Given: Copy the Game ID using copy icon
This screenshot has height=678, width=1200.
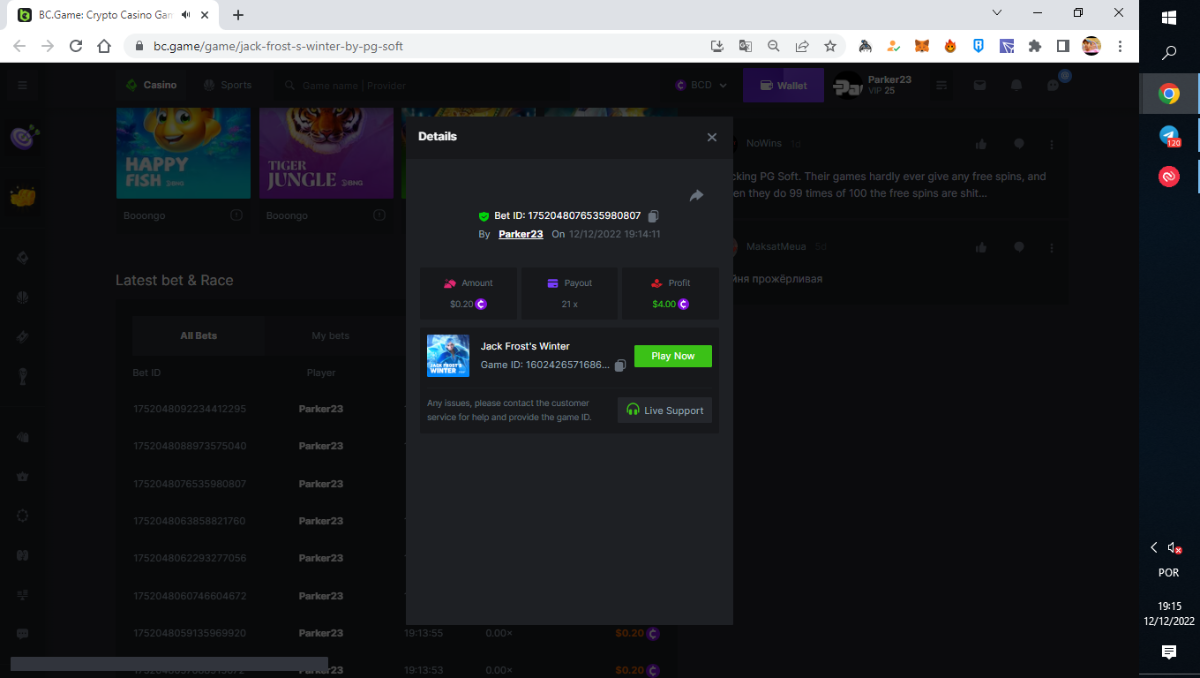Looking at the screenshot, I should pos(620,366).
